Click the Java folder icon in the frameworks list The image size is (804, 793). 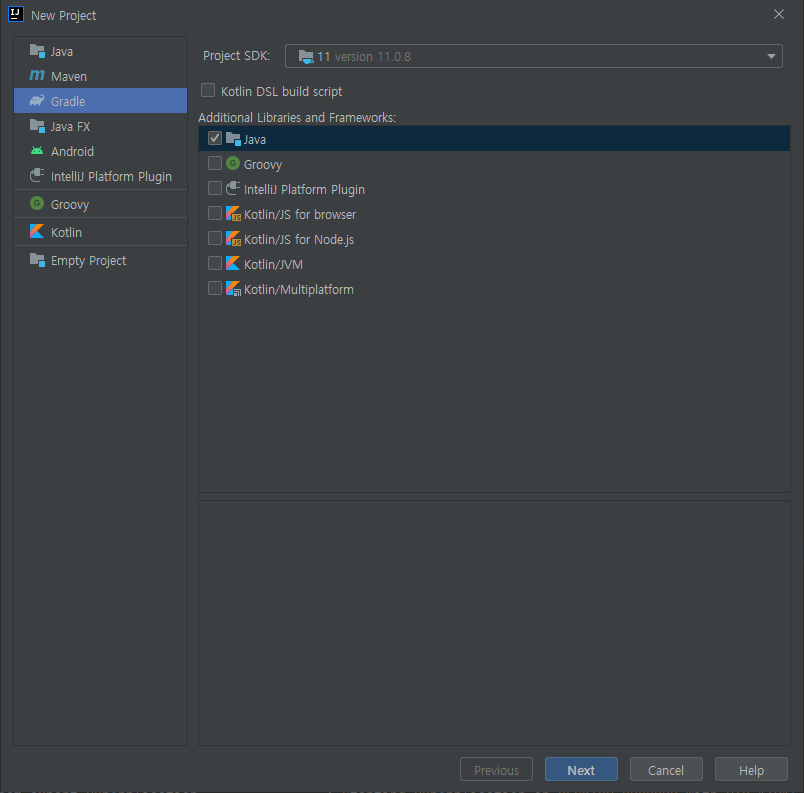click(x=233, y=138)
